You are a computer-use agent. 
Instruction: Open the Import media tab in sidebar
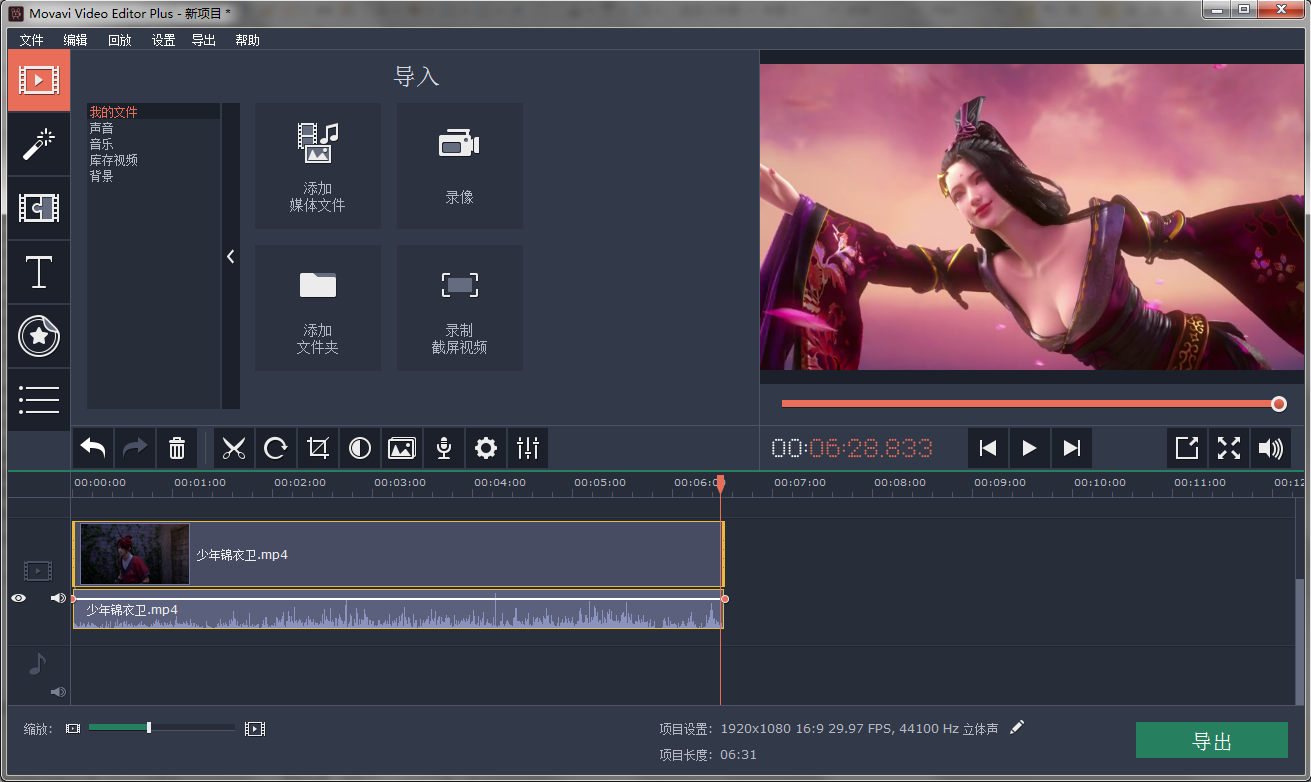(39, 81)
